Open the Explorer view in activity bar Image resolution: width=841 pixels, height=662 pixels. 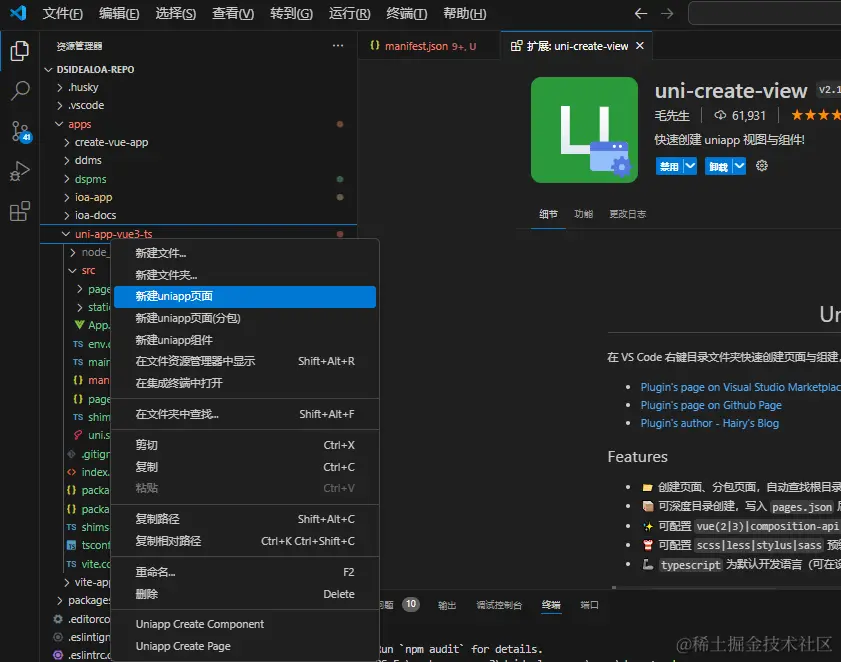click(19, 51)
